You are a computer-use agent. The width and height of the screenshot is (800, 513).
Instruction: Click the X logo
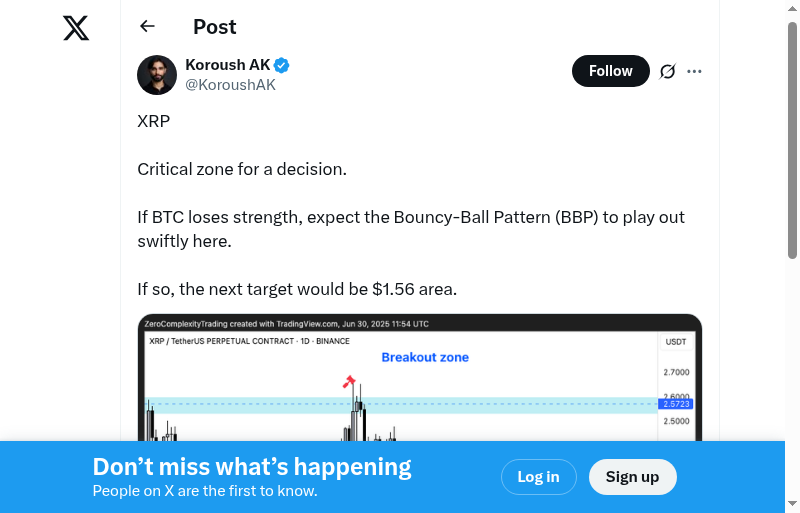click(x=76, y=28)
